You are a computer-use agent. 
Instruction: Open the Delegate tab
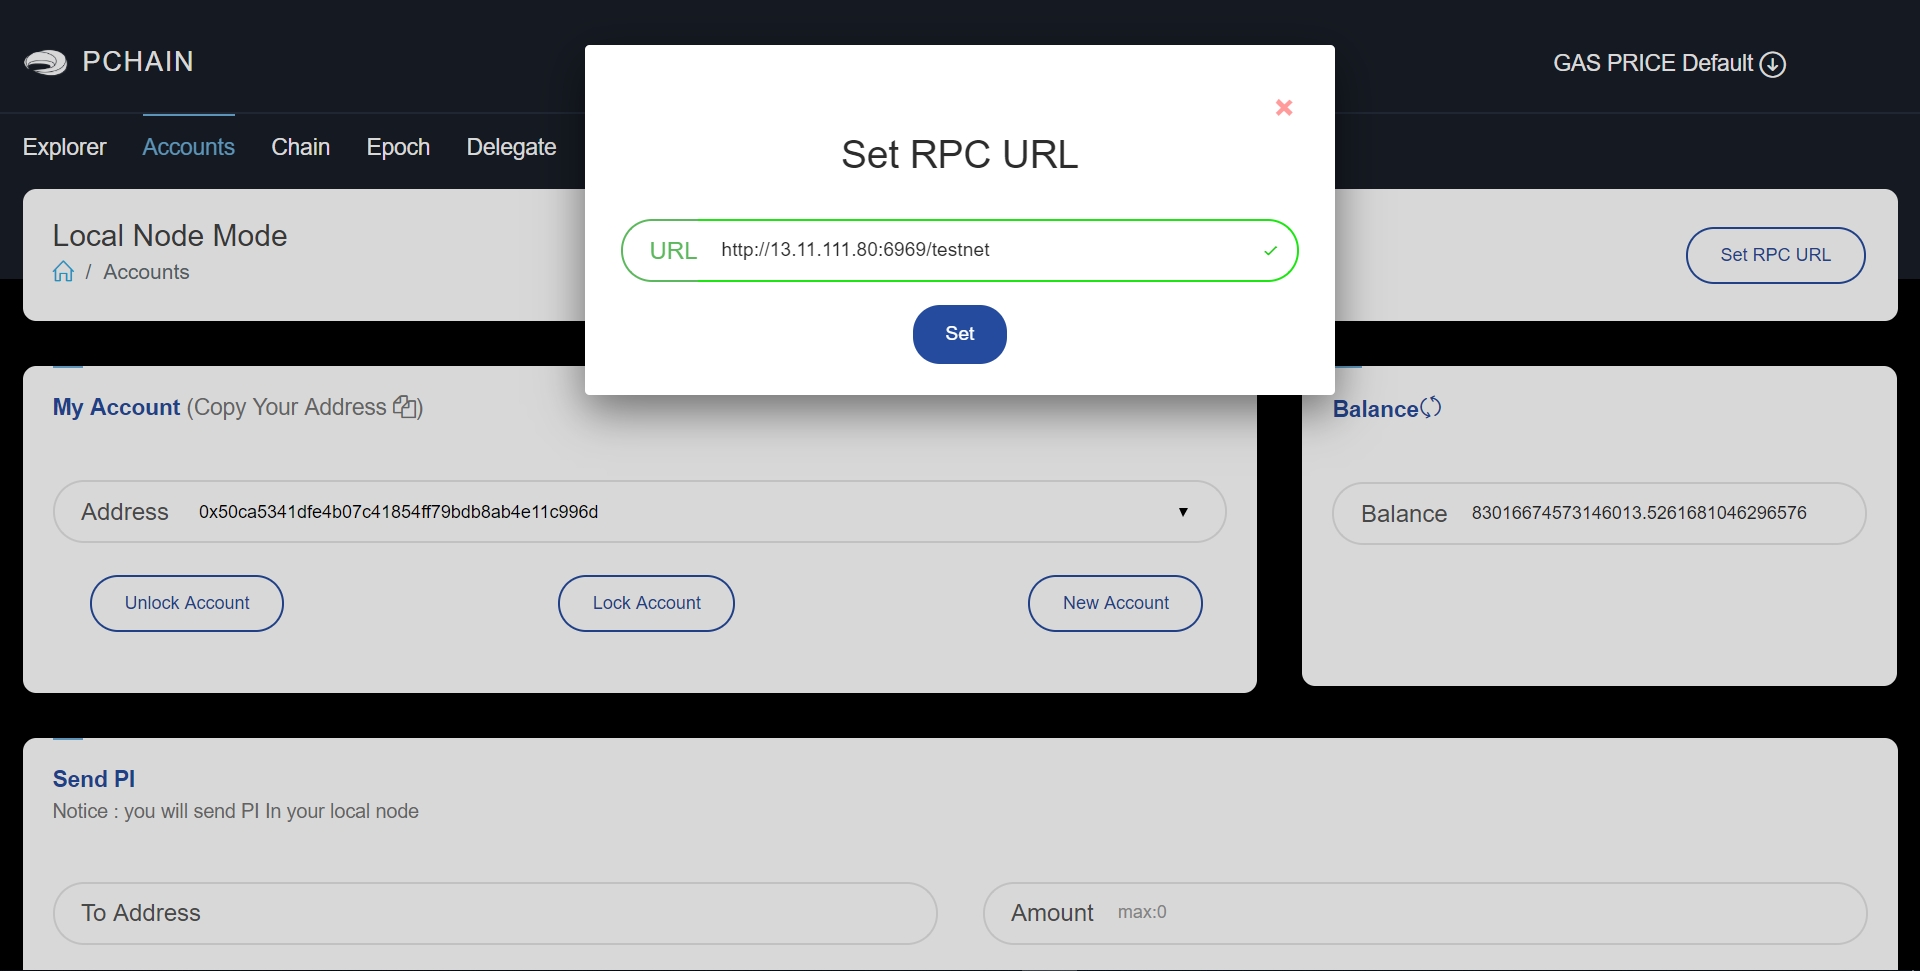coord(511,147)
